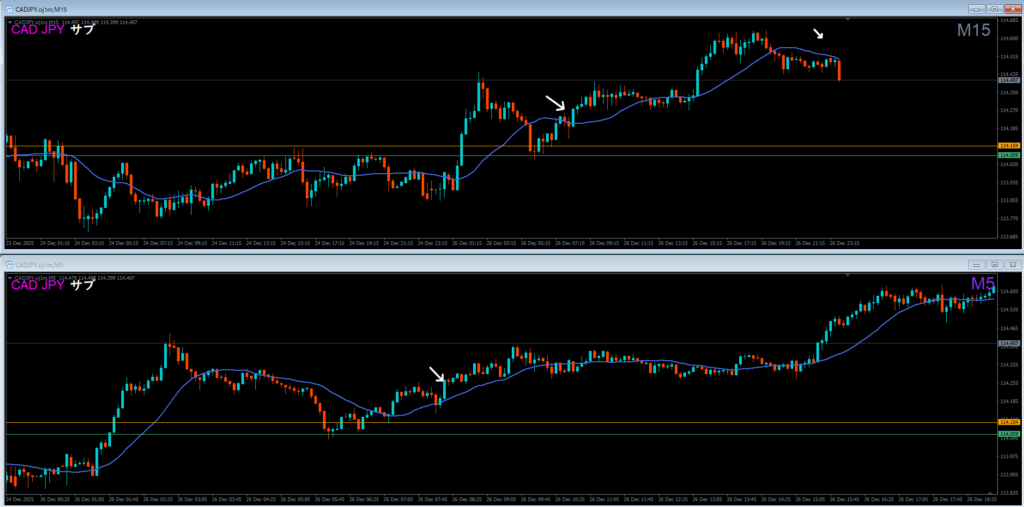Expand the small arrow beside the M5 chart info line
The image size is (1024, 507).
(x=10, y=276)
